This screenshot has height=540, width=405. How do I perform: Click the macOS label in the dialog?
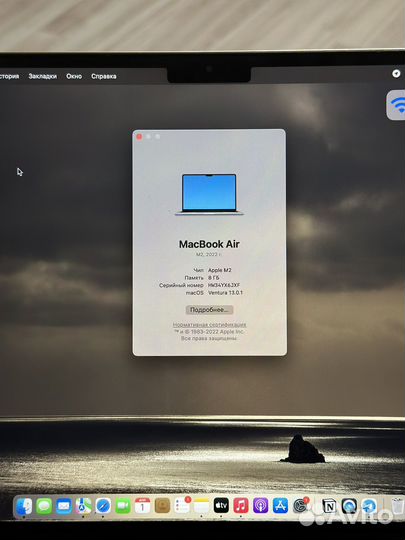[x=195, y=292]
